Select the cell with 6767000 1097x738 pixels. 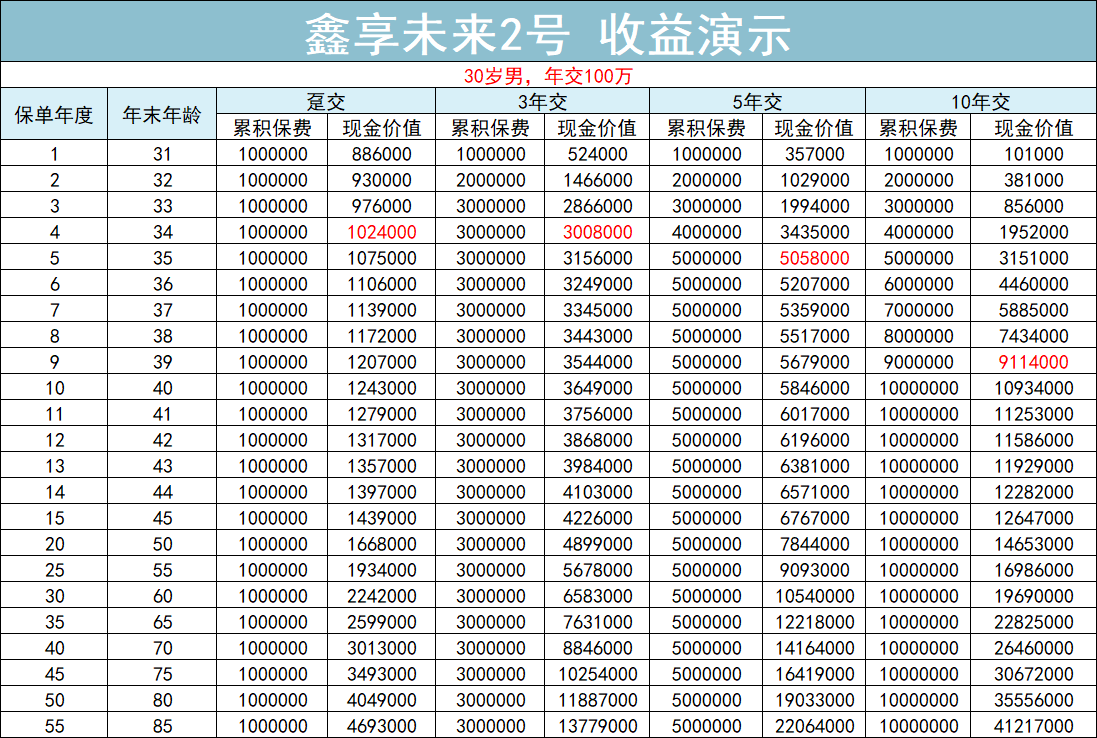[814, 518]
